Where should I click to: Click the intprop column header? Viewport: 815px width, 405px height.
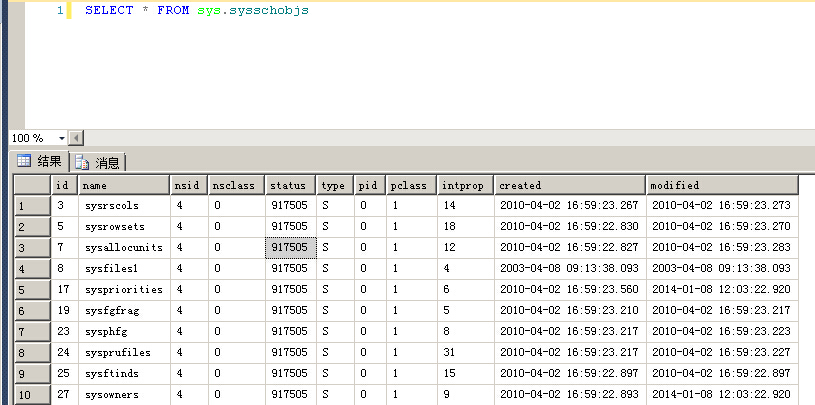(465, 185)
